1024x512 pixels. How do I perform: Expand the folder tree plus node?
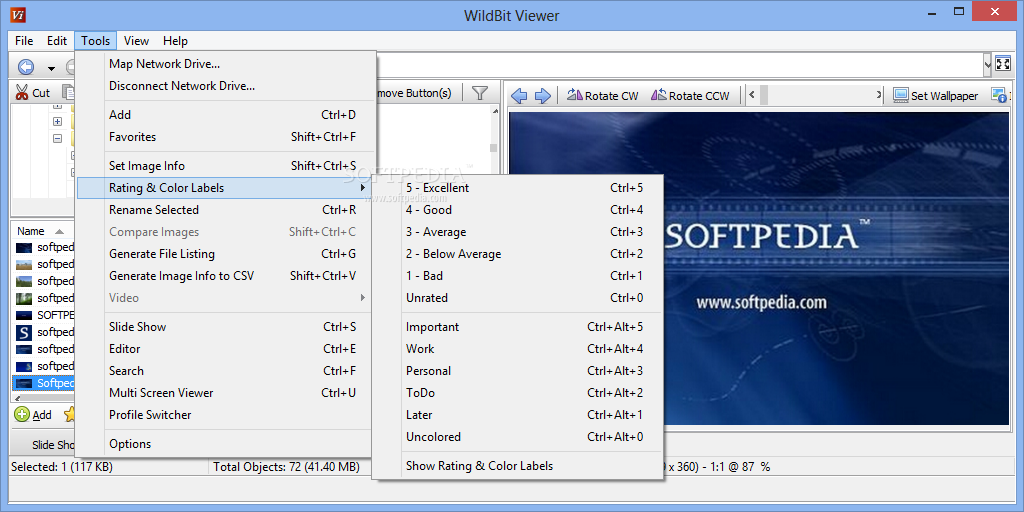tap(57, 121)
